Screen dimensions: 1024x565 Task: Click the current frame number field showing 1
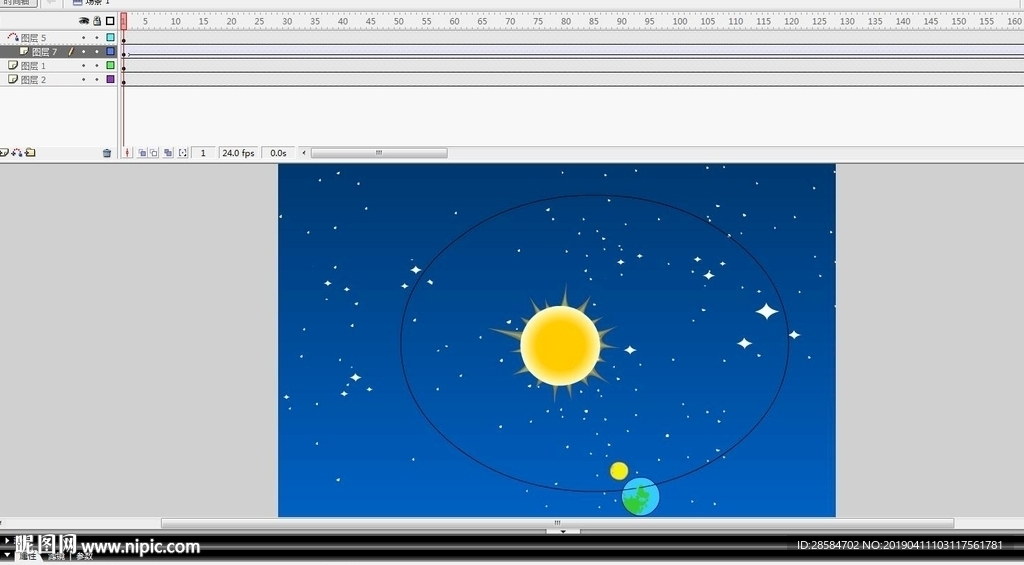point(203,153)
